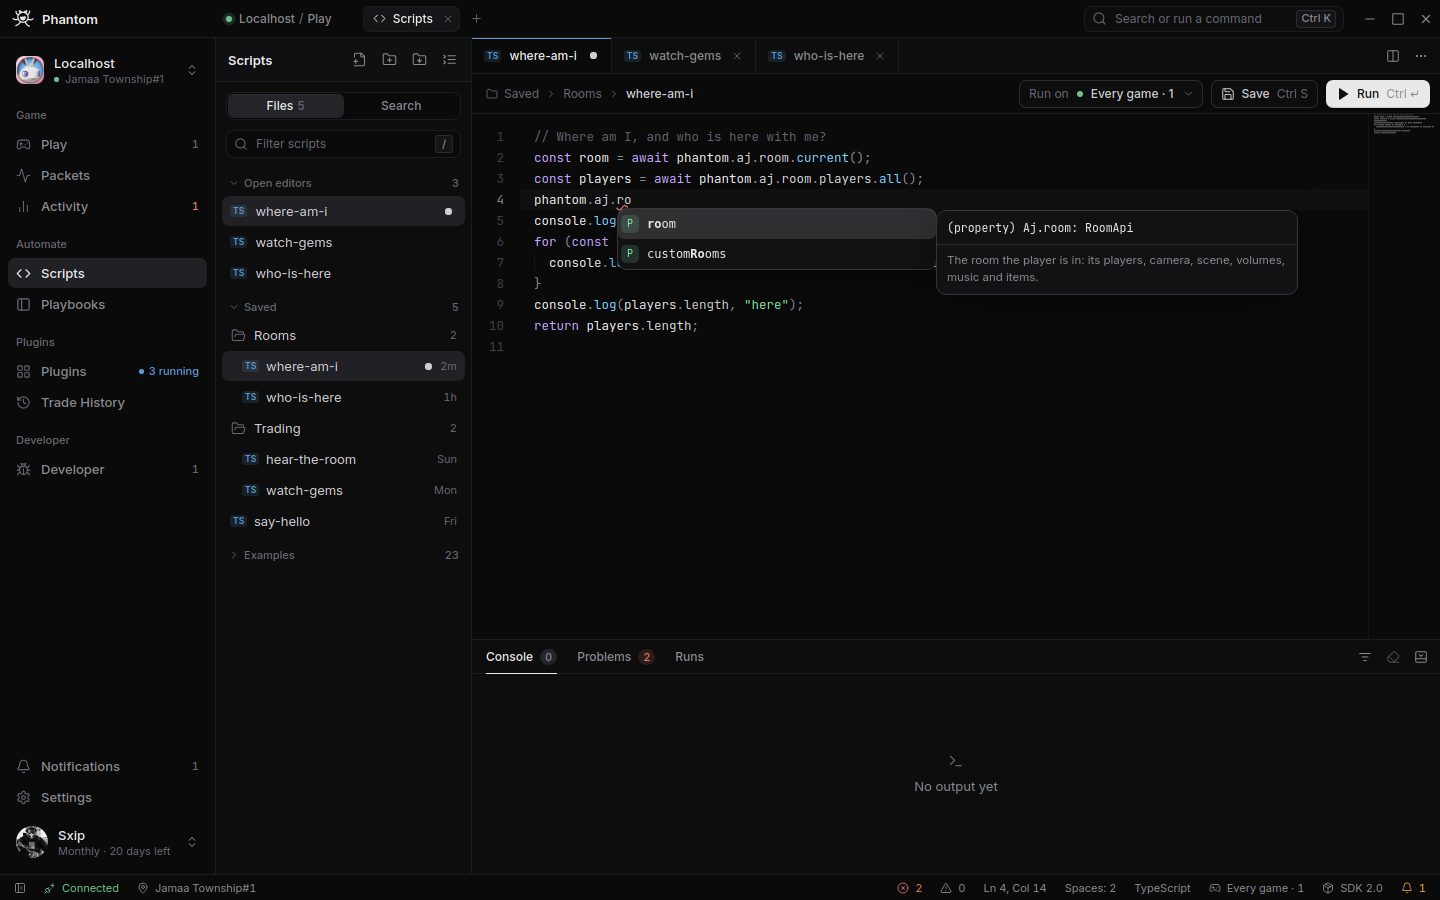Open the notifications bell in status bar
Image resolution: width=1440 pixels, height=900 pixels.
point(1413,888)
